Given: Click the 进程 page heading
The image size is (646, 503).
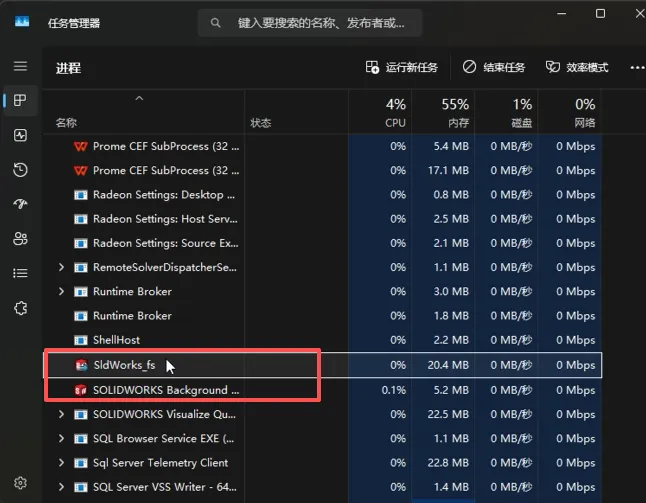Looking at the screenshot, I should [x=68, y=68].
